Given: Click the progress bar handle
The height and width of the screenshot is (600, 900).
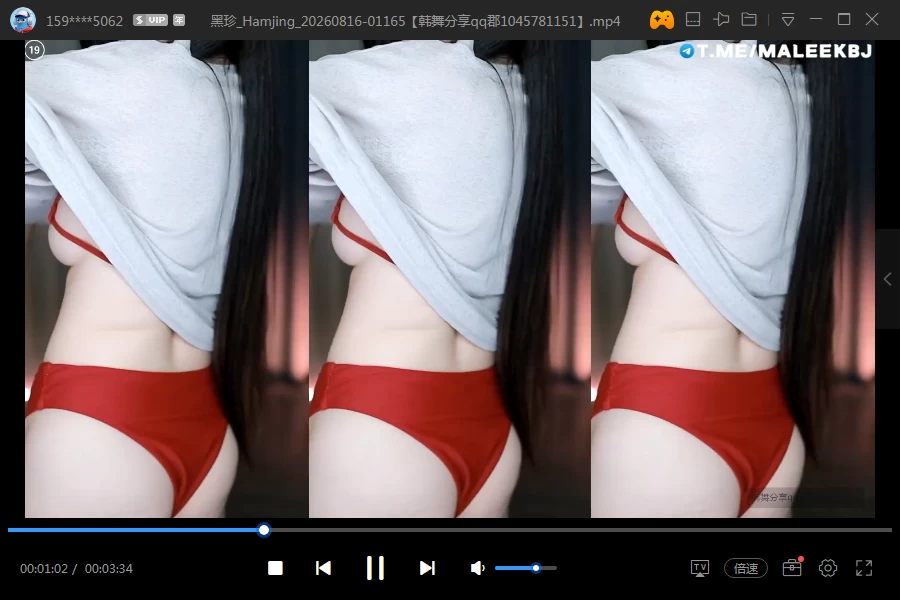Looking at the screenshot, I should [264, 530].
